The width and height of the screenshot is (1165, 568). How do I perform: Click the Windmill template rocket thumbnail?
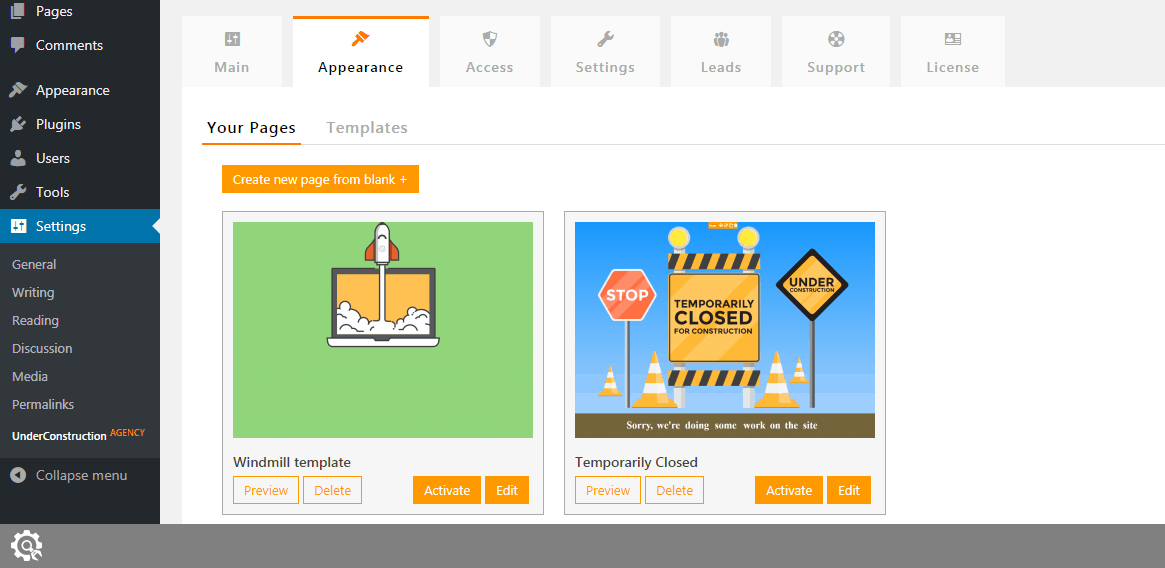tap(383, 330)
